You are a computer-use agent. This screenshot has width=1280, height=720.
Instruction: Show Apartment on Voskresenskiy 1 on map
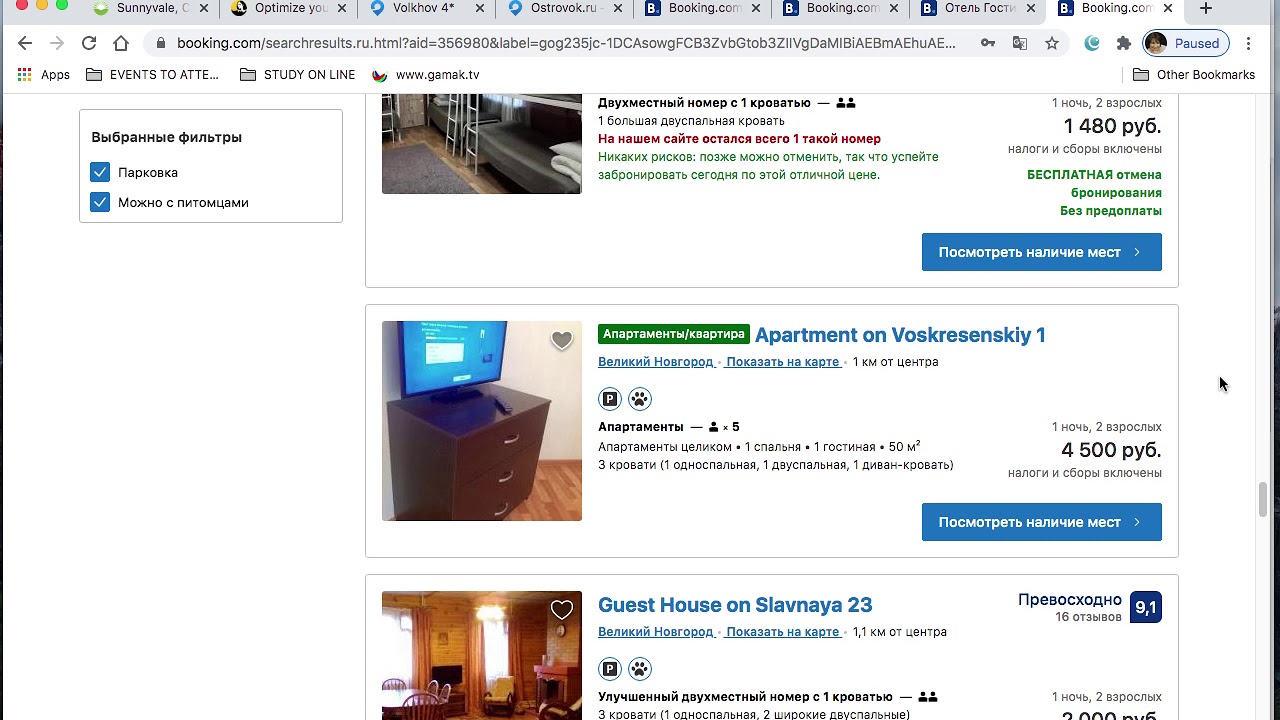pos(783,362)
